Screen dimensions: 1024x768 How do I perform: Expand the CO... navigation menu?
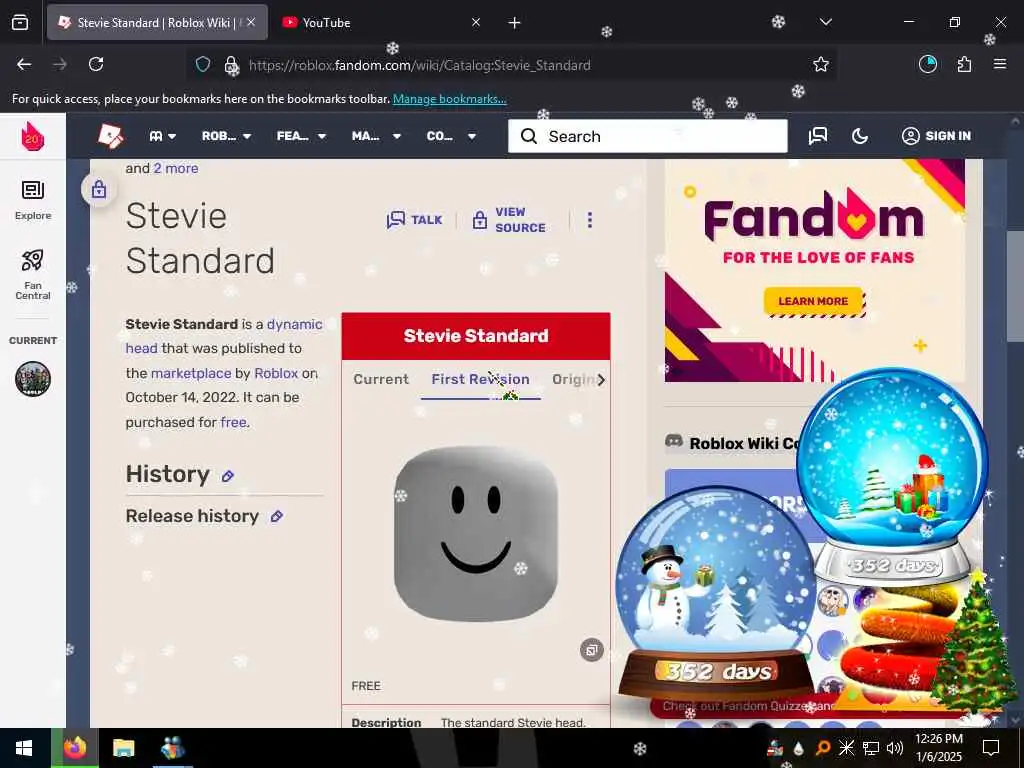coord(451,136)
